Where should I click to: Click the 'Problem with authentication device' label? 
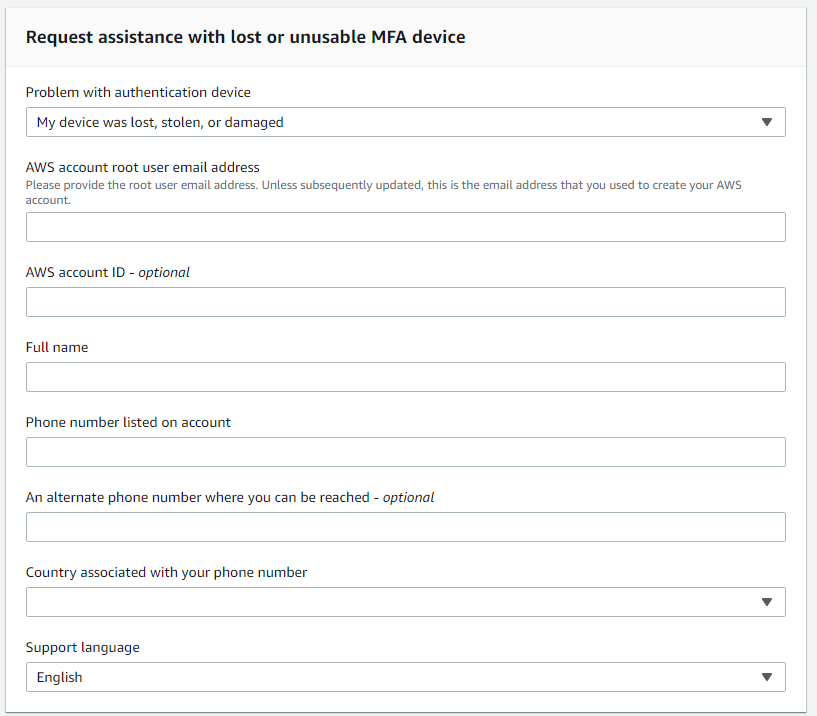click(138, 92)
